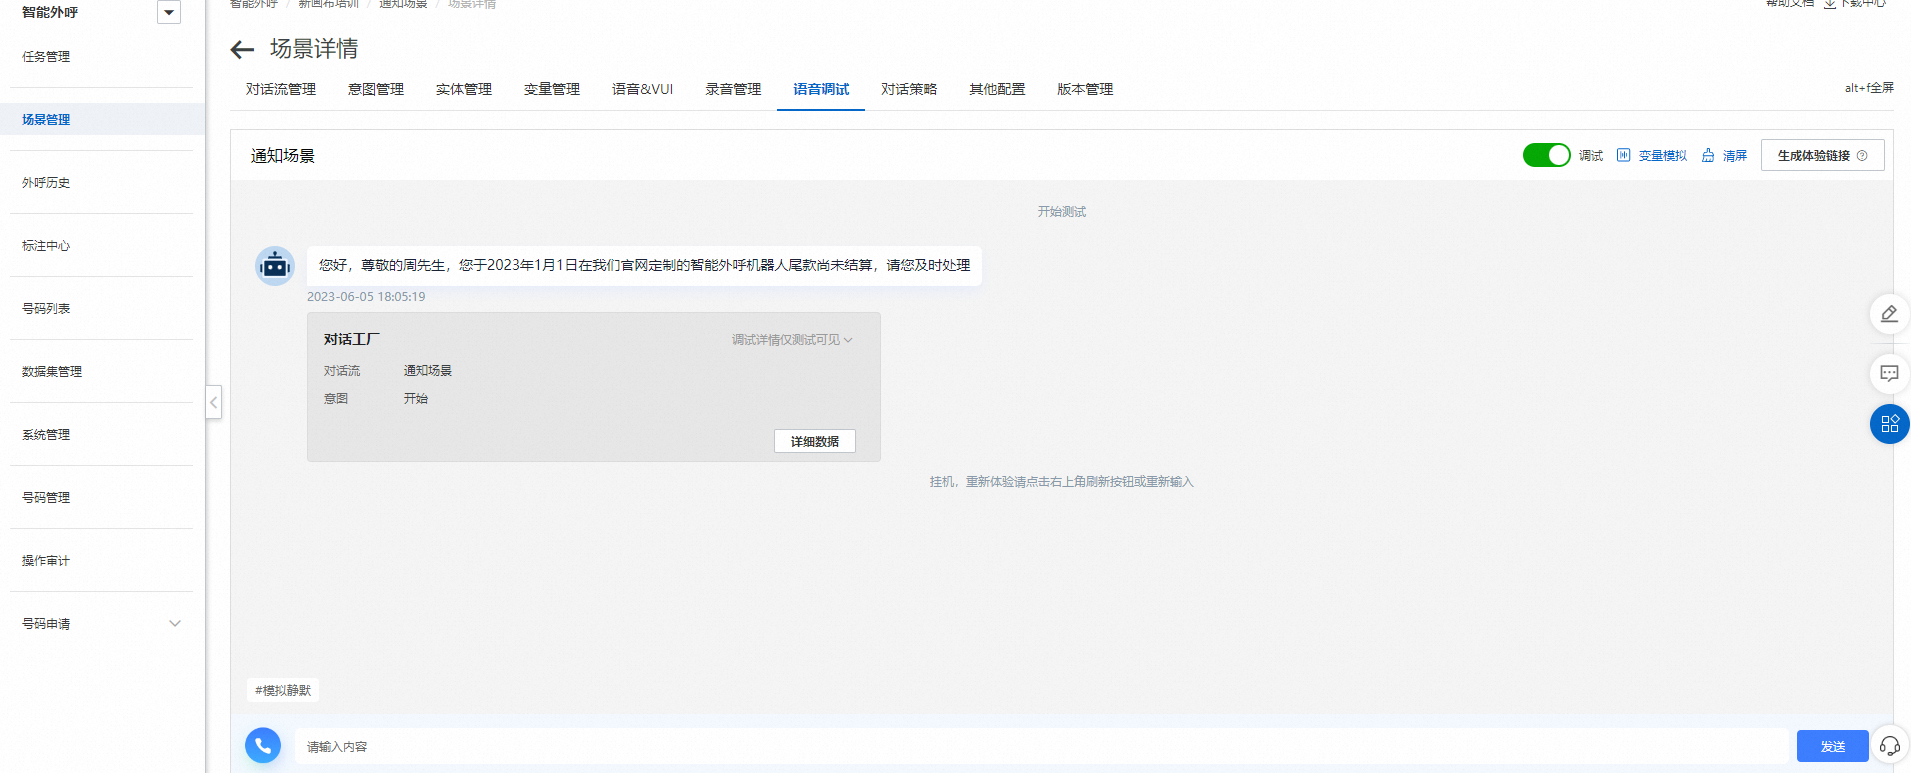1911x773 pixels.
Task: Select the 语音调试 tab
Action: [x=821, y=89]
